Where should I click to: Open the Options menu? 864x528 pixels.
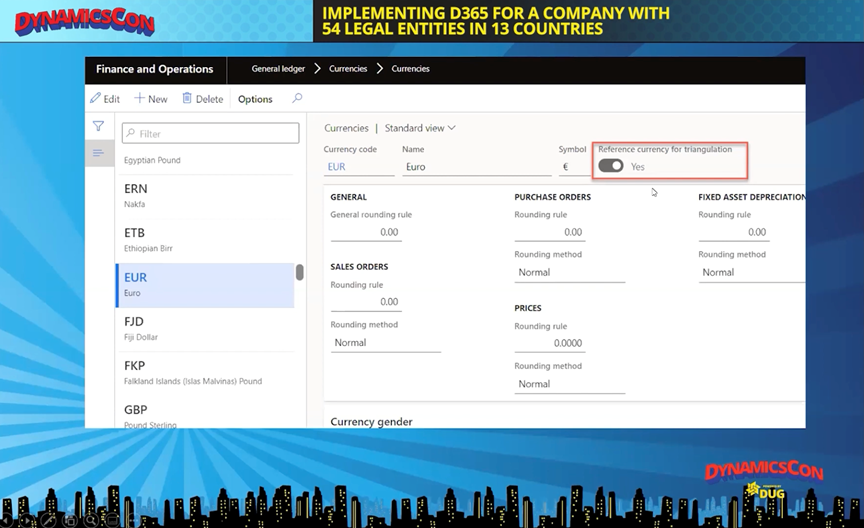(x=255, y=99)
